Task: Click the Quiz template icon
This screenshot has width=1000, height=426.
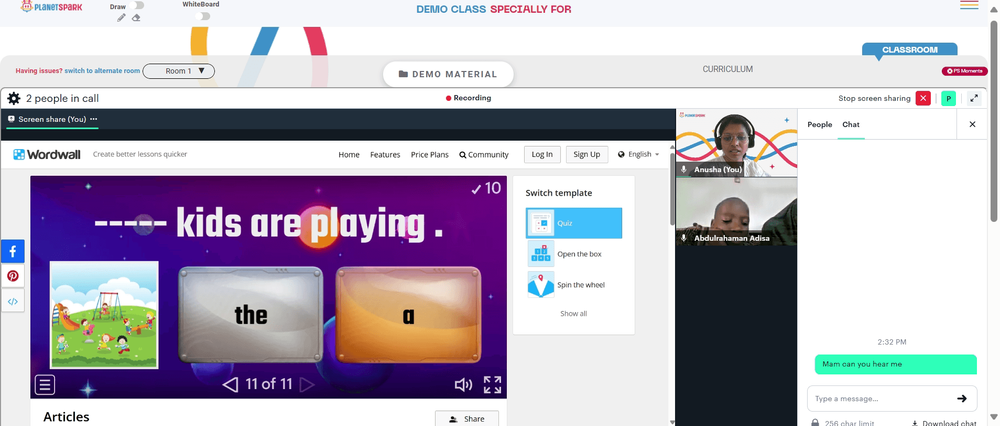Action: pos(540,223)
